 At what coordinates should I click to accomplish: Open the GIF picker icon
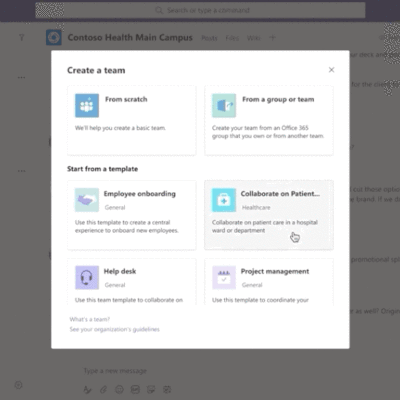(135, 389)
